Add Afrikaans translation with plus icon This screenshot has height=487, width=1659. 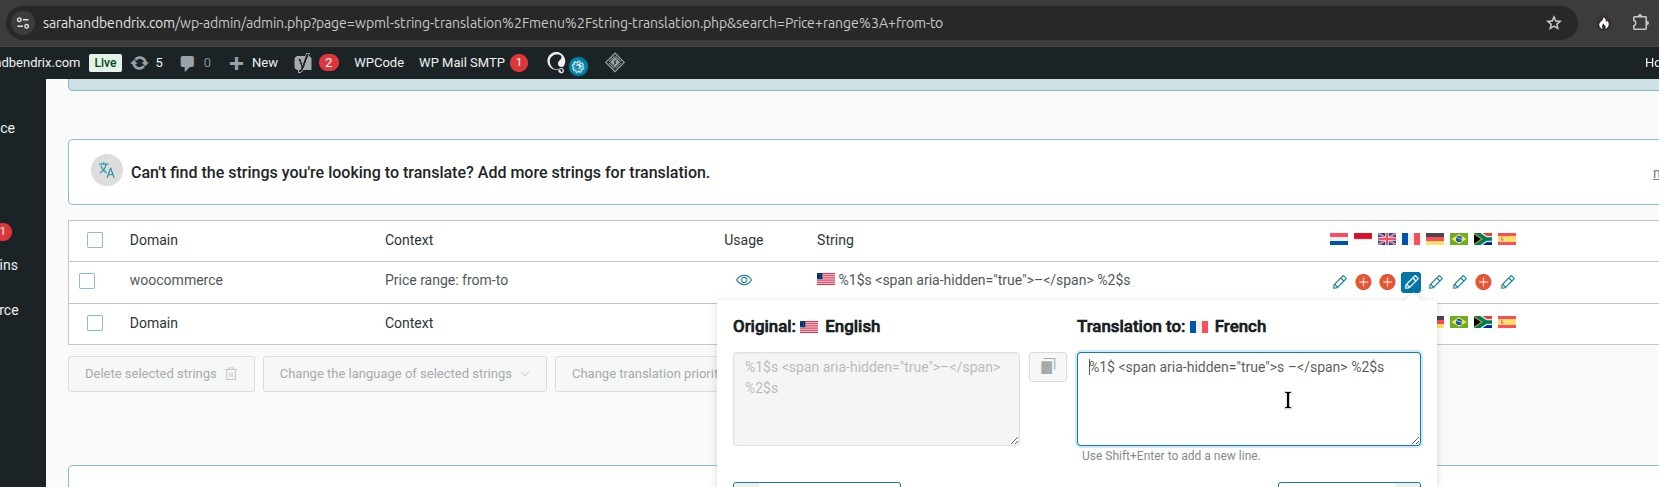[x=1483, y=282]
